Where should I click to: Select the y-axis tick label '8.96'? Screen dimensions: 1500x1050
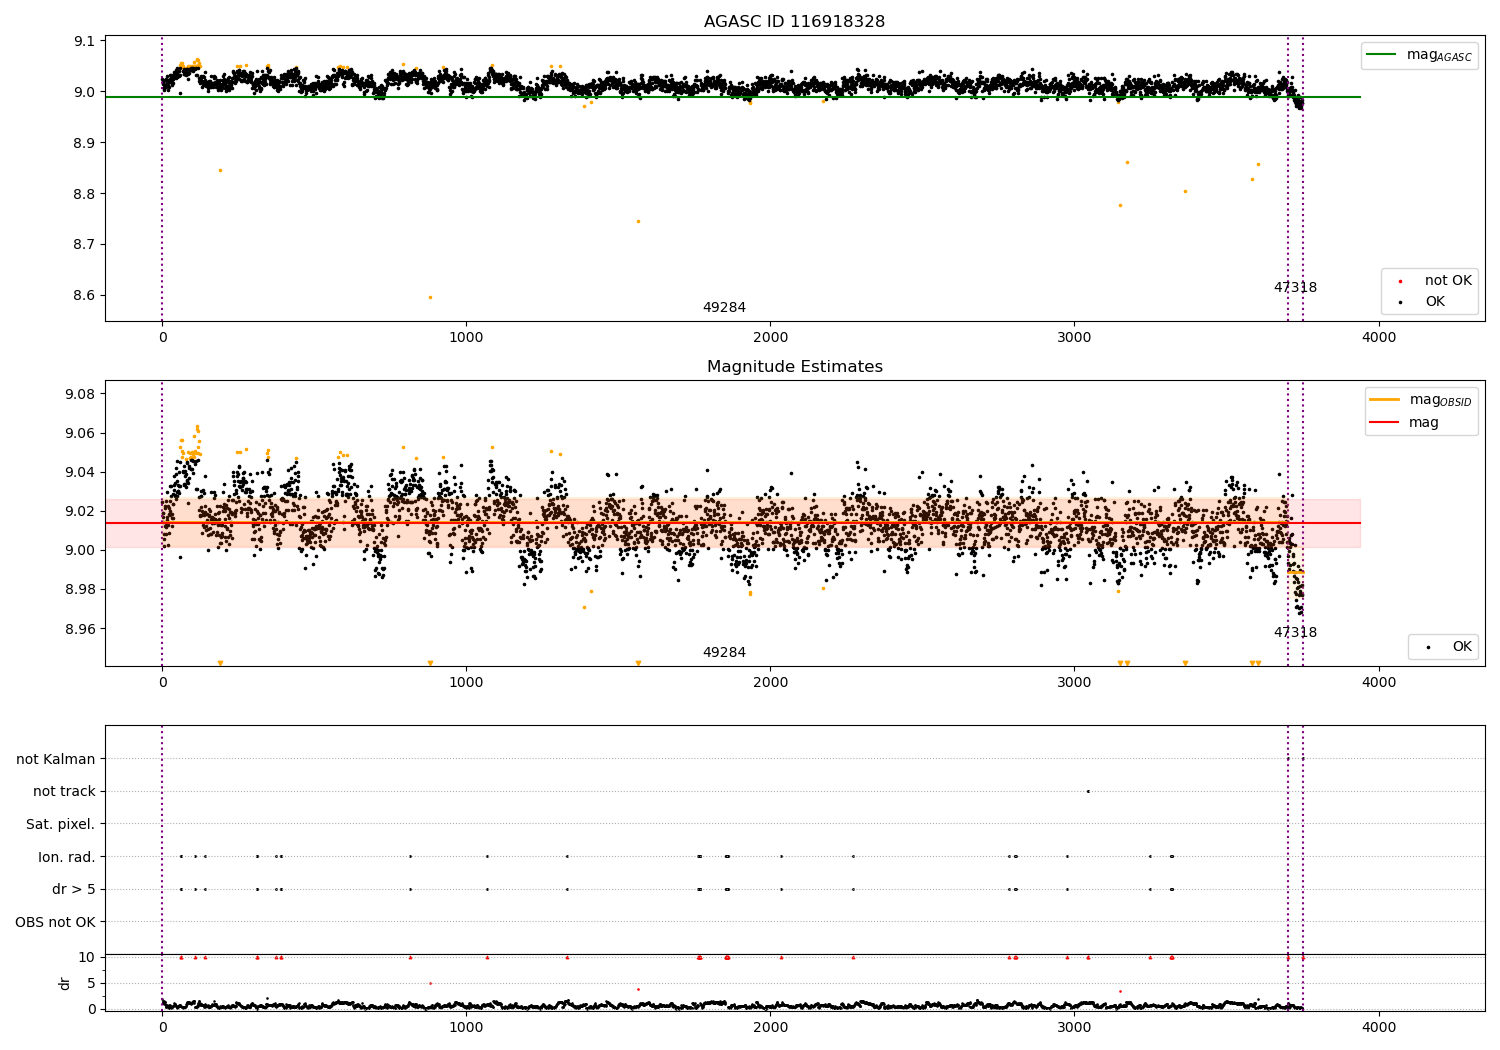81,630
